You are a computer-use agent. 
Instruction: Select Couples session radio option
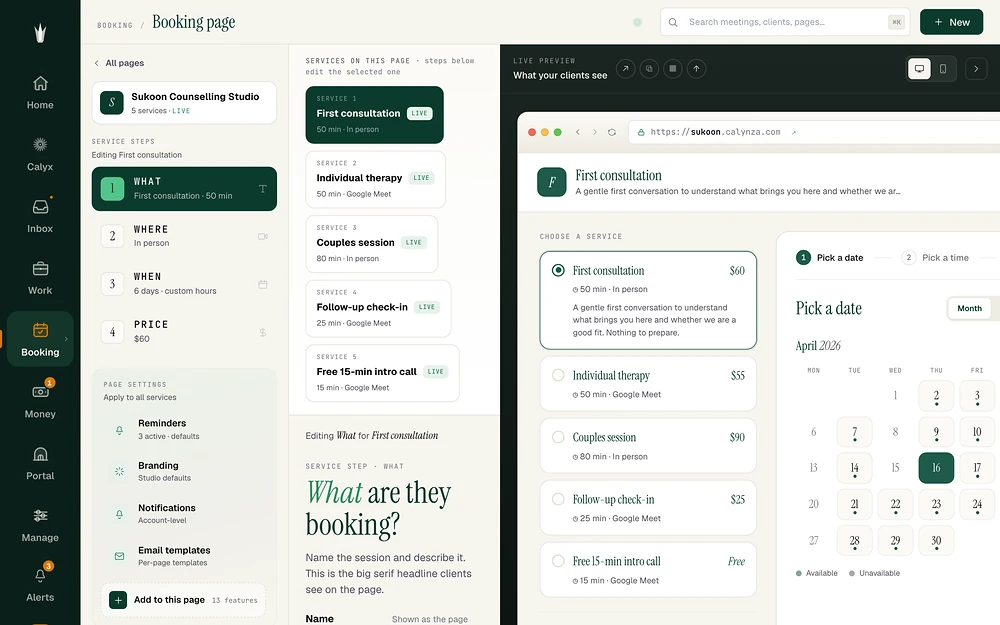[558, 437]
